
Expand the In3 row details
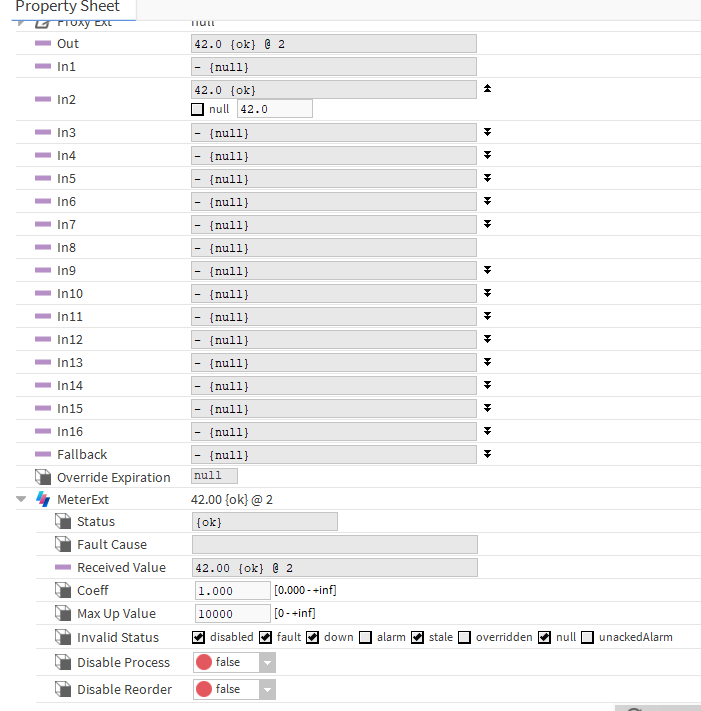click(x=487, y=132)
